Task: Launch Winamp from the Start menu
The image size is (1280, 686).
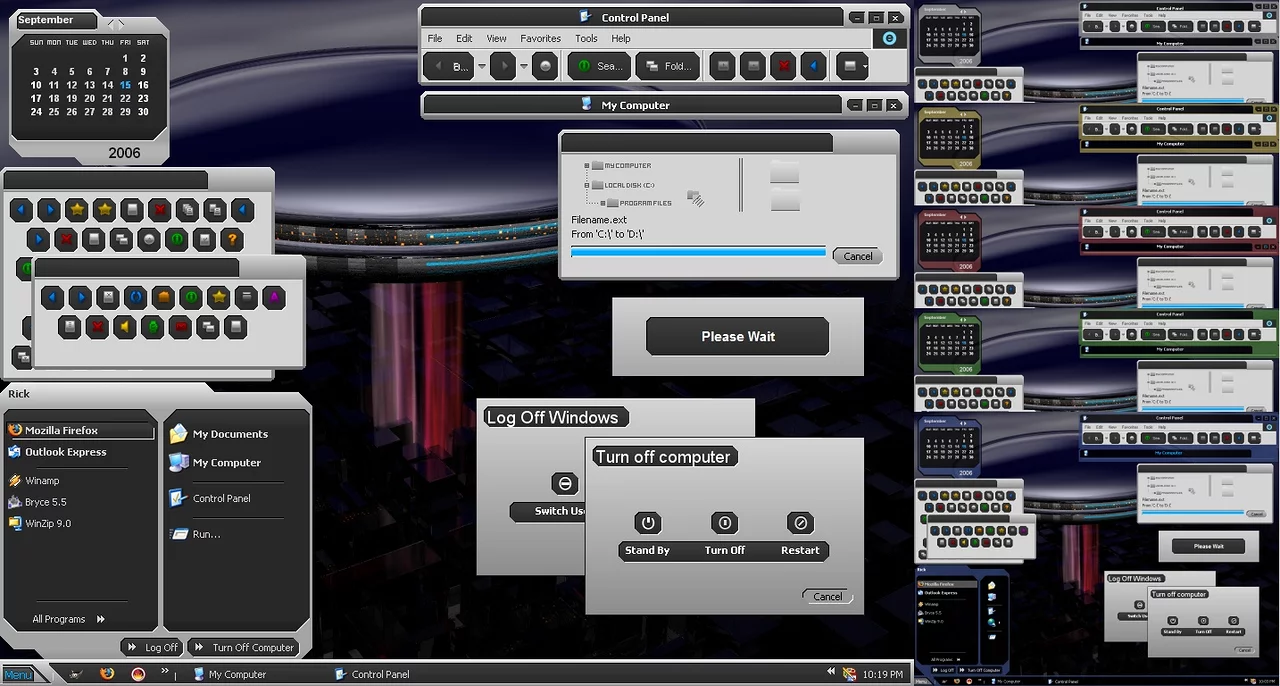Action: [42, 481]
